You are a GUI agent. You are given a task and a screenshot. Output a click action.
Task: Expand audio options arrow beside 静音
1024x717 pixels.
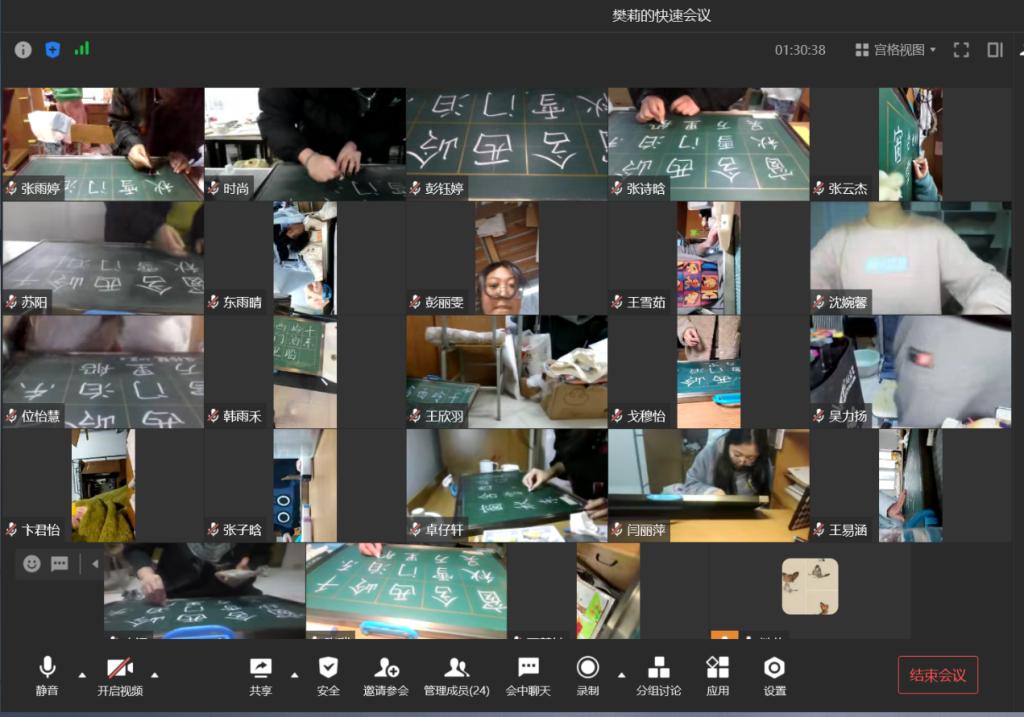(x=81, y=674)
